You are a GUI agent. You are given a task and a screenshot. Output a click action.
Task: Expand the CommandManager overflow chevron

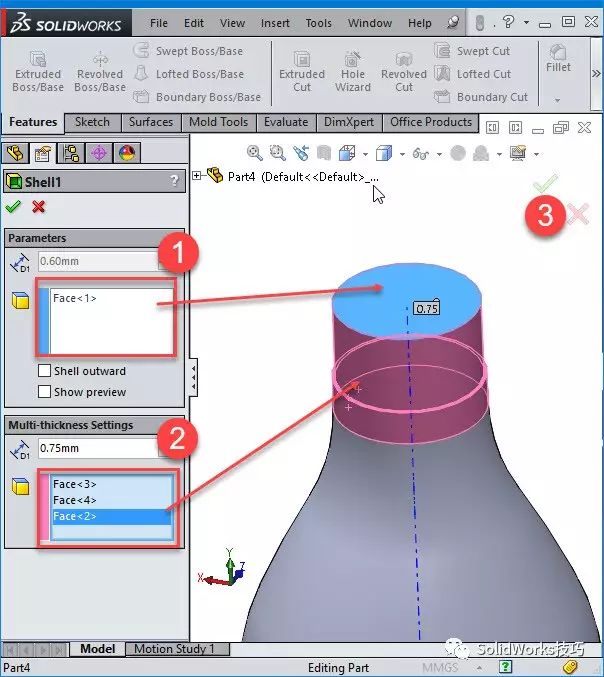point(596,73)
